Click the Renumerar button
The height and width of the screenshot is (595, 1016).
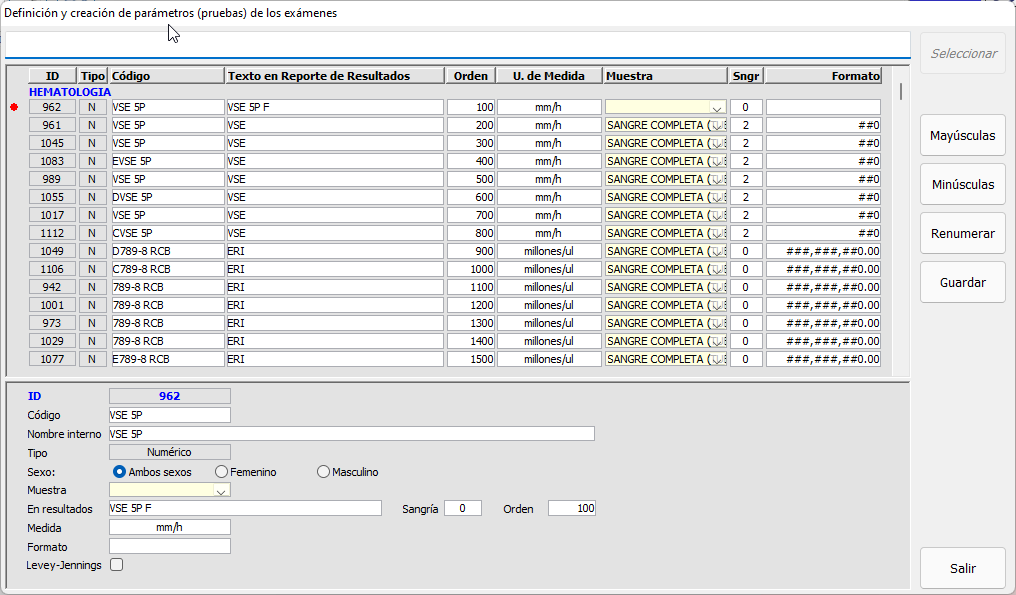(962, 233)
